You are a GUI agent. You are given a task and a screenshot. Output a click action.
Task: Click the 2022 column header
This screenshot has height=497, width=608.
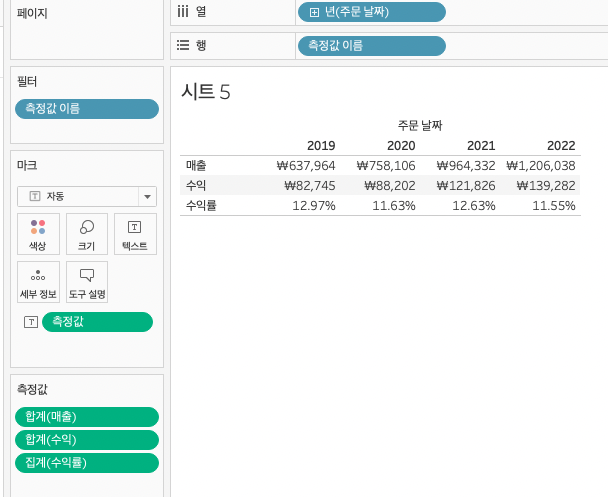click(561, 146)
